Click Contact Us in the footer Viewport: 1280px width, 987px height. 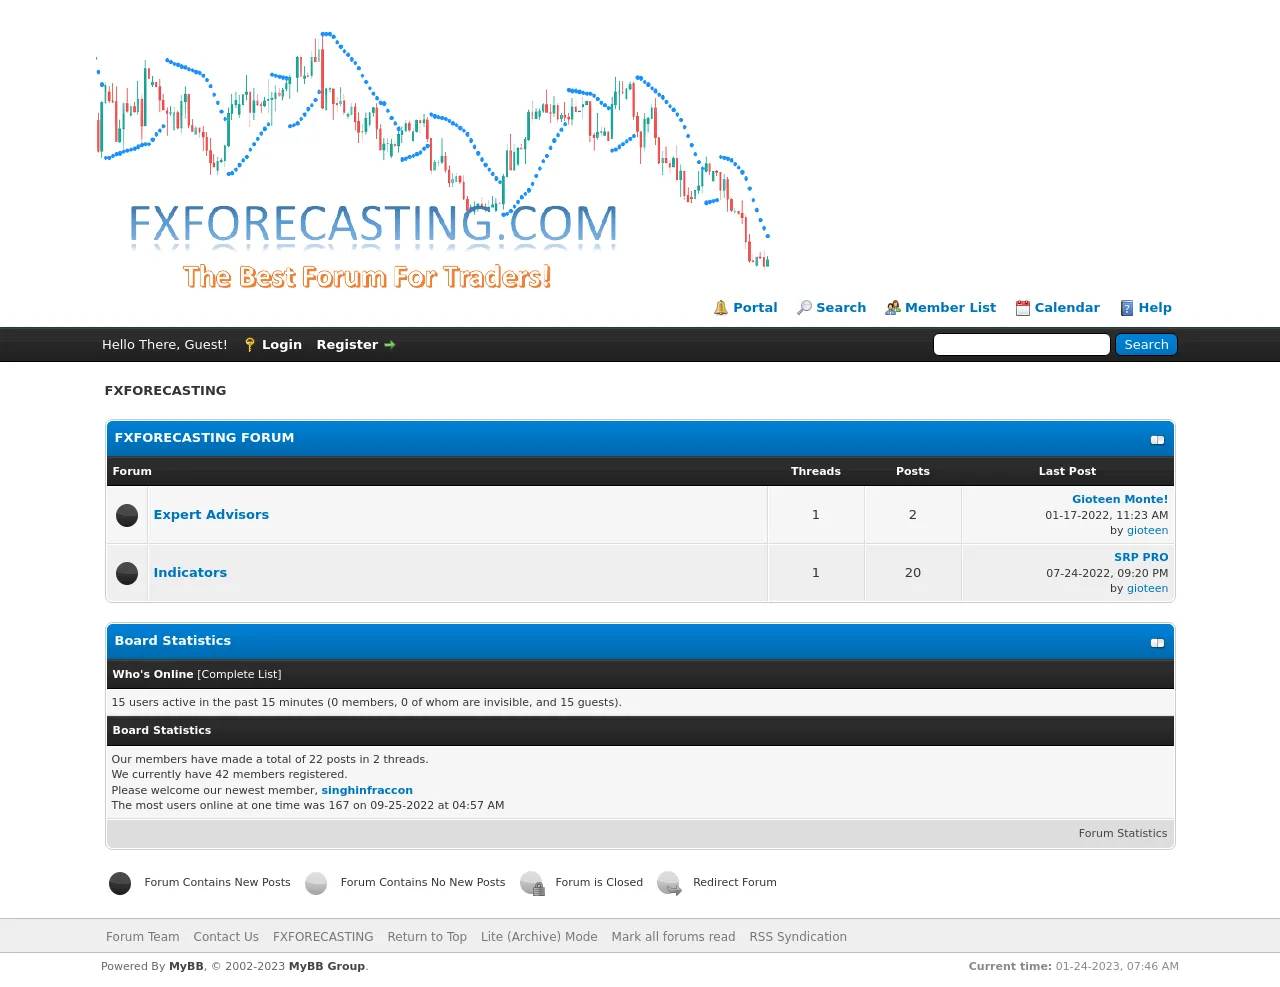[x=226, y=937]
